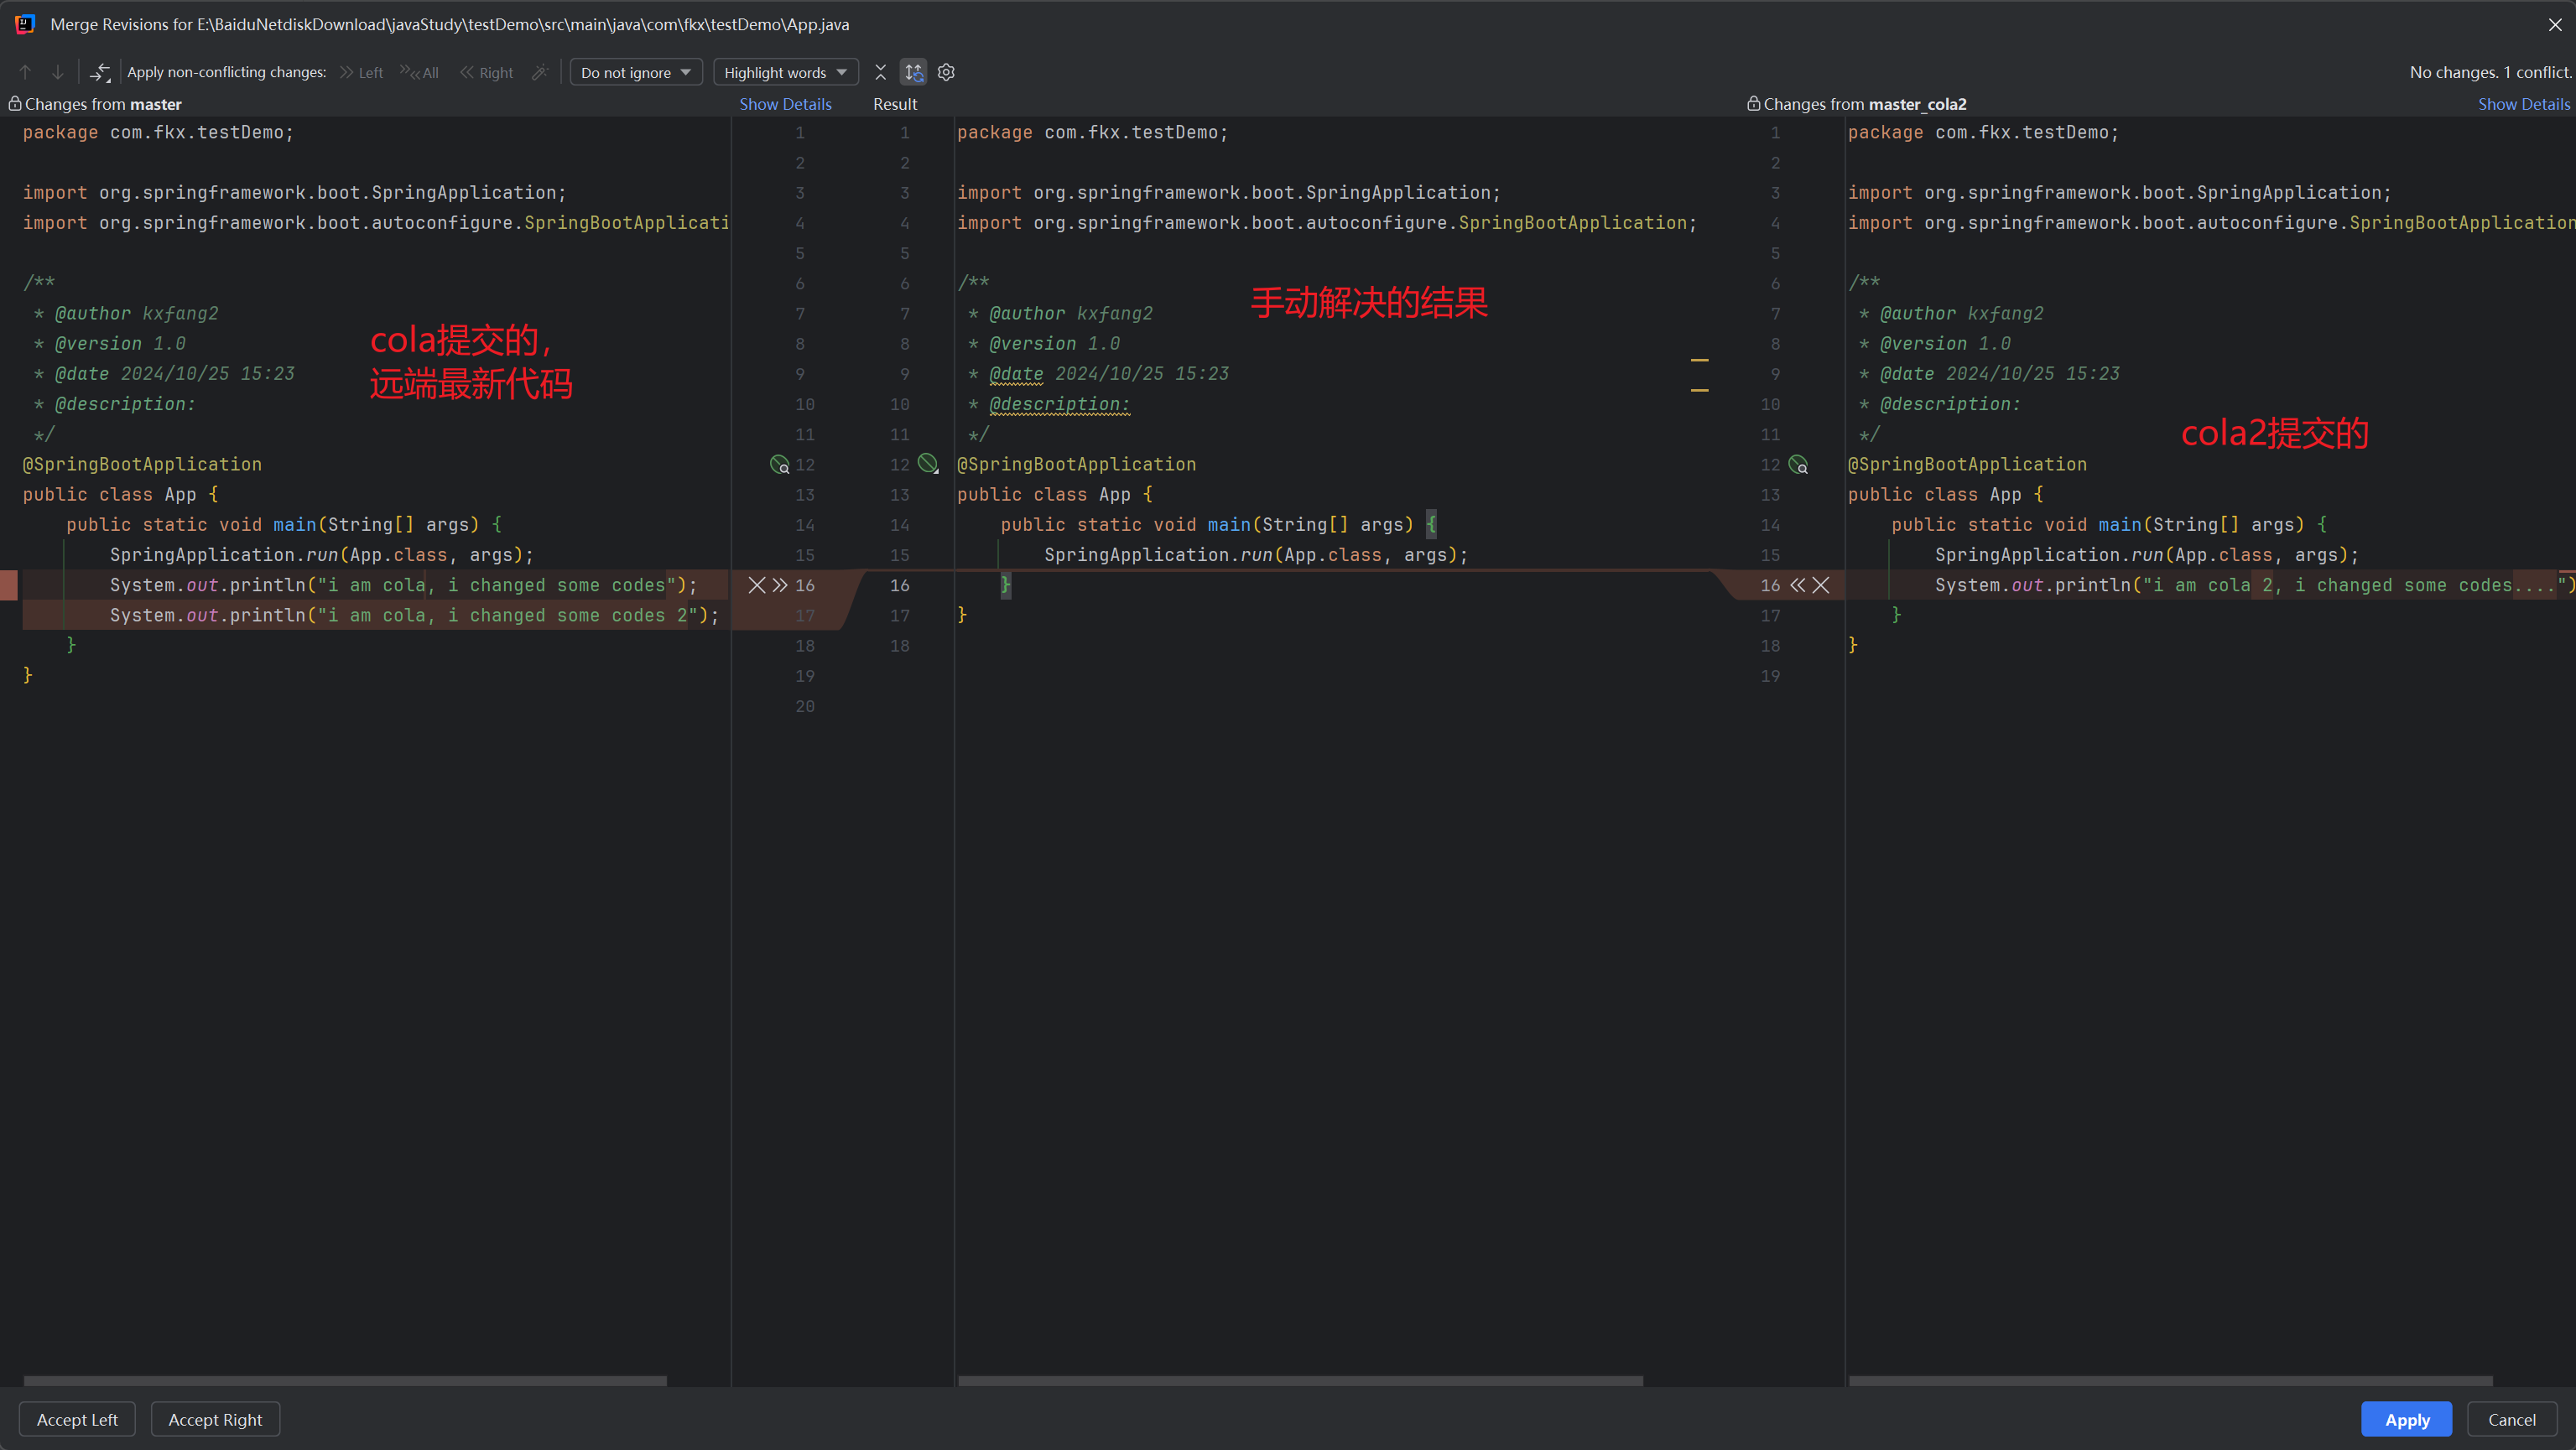Click conflict marker stripe at left edge
The height and width of the screenshot is (1450, 2576).
[x=9, y=585]
